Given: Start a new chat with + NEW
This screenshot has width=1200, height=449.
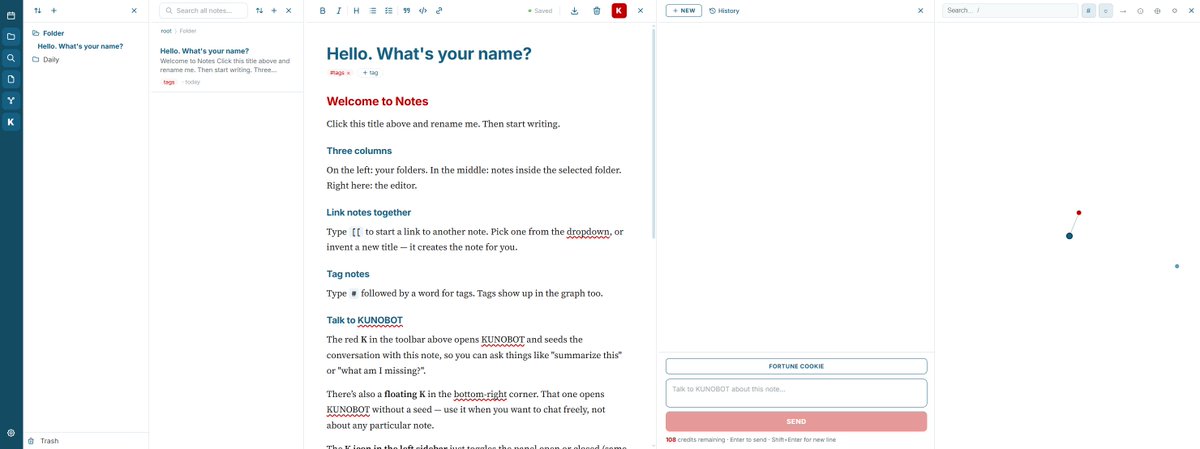Looking at the screenshot, I should (684, 10).
